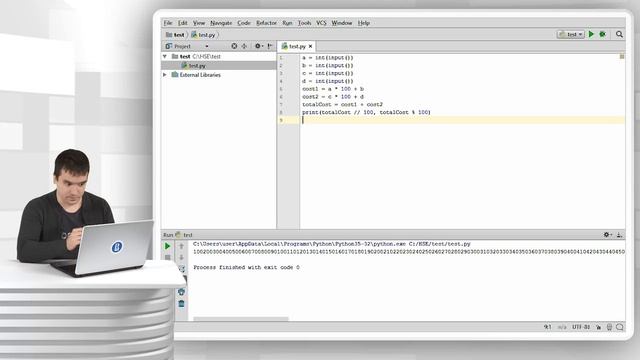This screenshot has height=360, width=640.
Task: Click the print icon above the trash icon
Action: tap(182, 292)
